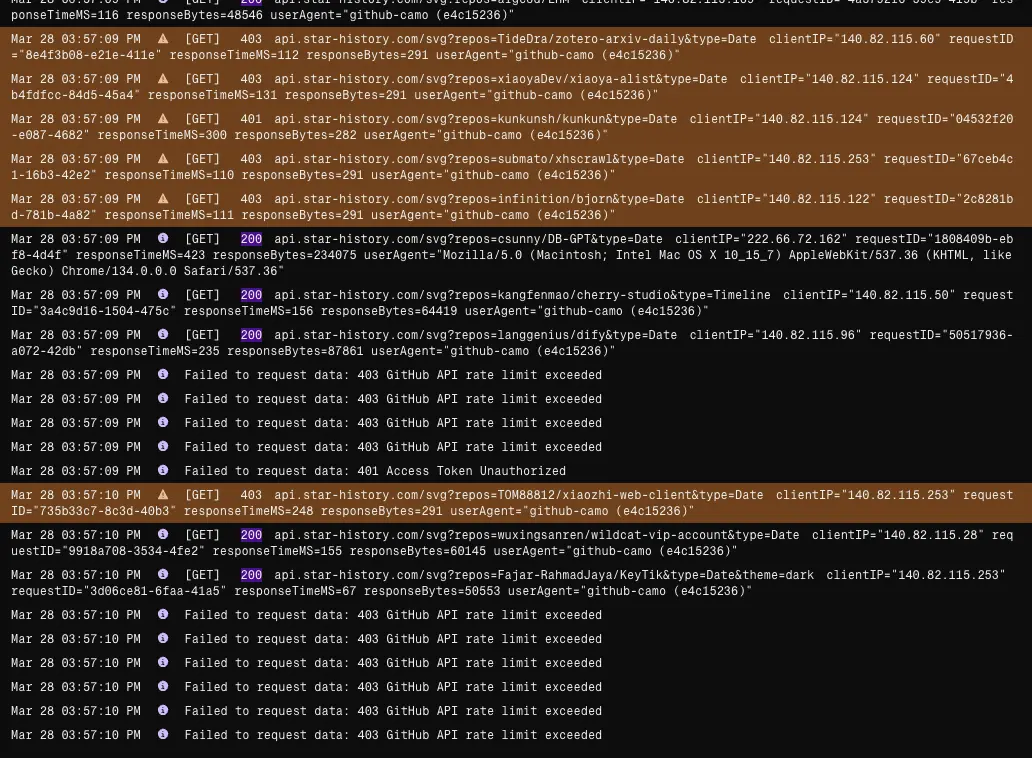Click the info icon on the last rate limit message
This screenshot has height=758, width=1032.
tap(163, 735)
